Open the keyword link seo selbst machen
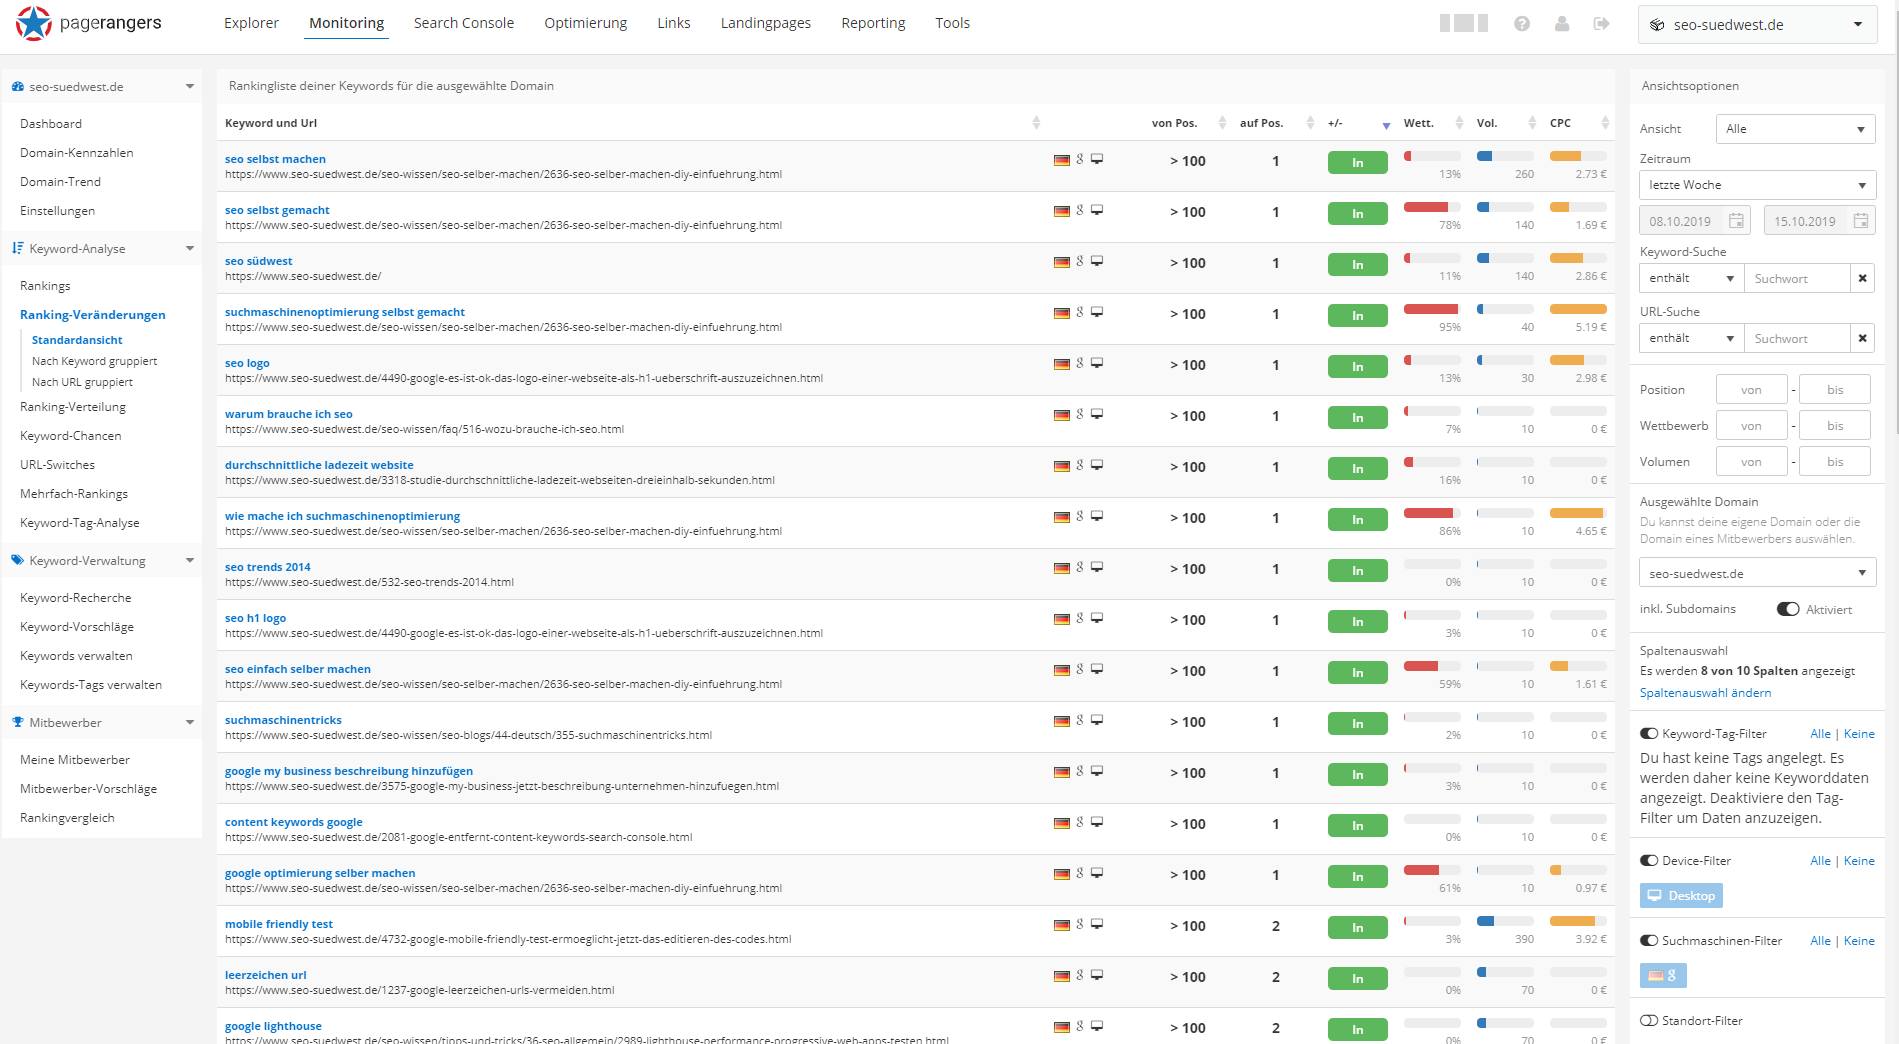 [x=274, y=158]
